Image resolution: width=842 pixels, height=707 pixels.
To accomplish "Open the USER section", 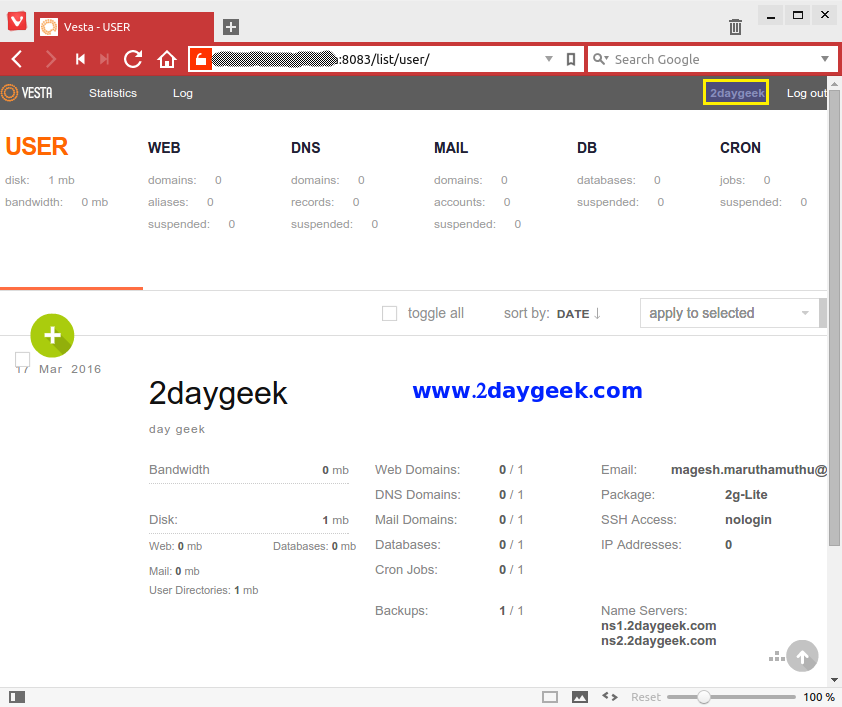I will tap(37, 147).
